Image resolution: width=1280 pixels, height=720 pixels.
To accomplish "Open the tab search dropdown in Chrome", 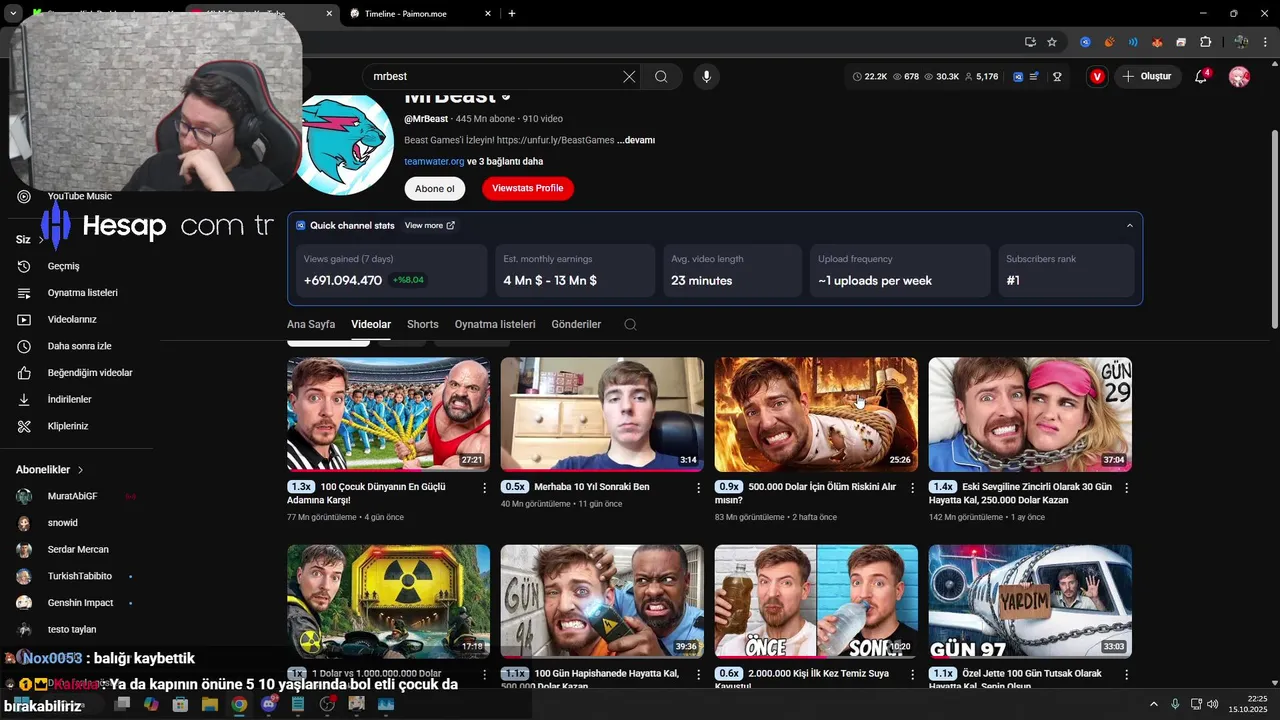I will pyautogui.click(x=13, y=13).
